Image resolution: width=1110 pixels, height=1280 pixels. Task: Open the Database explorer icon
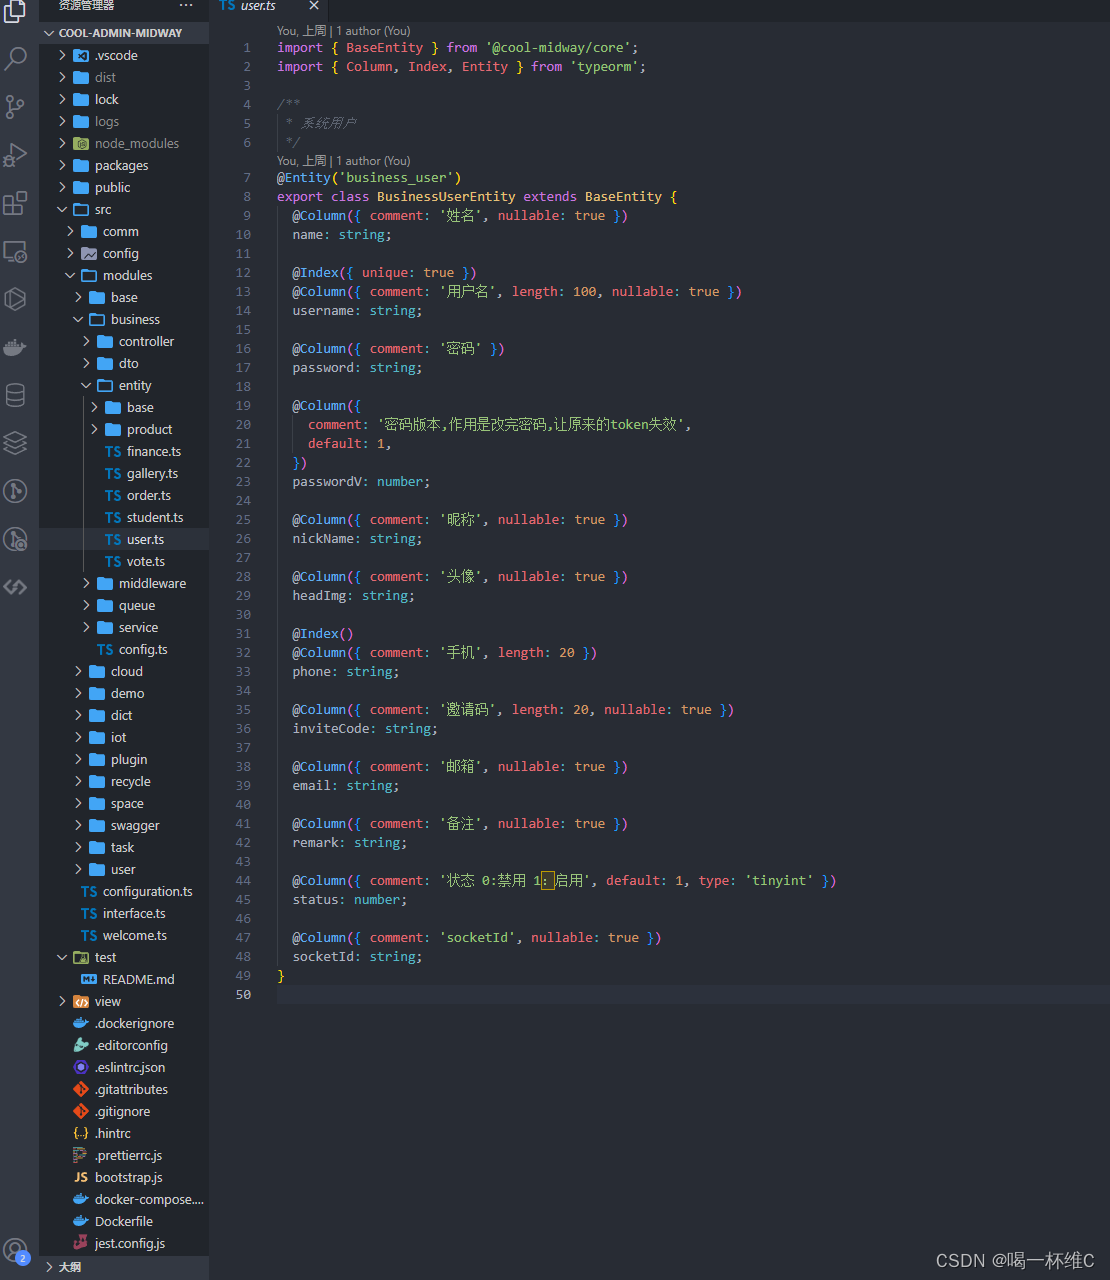click(16, 394)
